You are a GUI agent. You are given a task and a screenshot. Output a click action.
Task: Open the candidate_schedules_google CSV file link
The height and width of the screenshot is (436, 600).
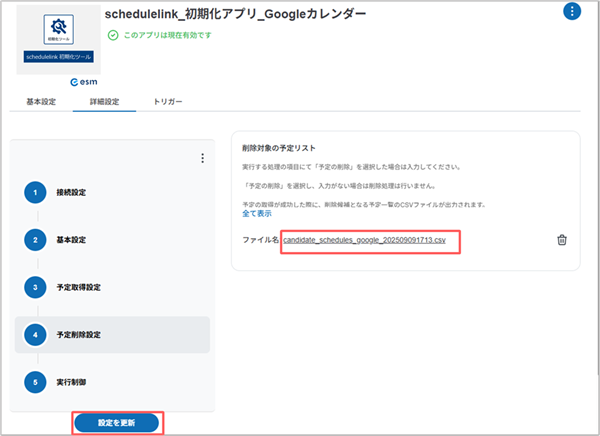point(370,241)
